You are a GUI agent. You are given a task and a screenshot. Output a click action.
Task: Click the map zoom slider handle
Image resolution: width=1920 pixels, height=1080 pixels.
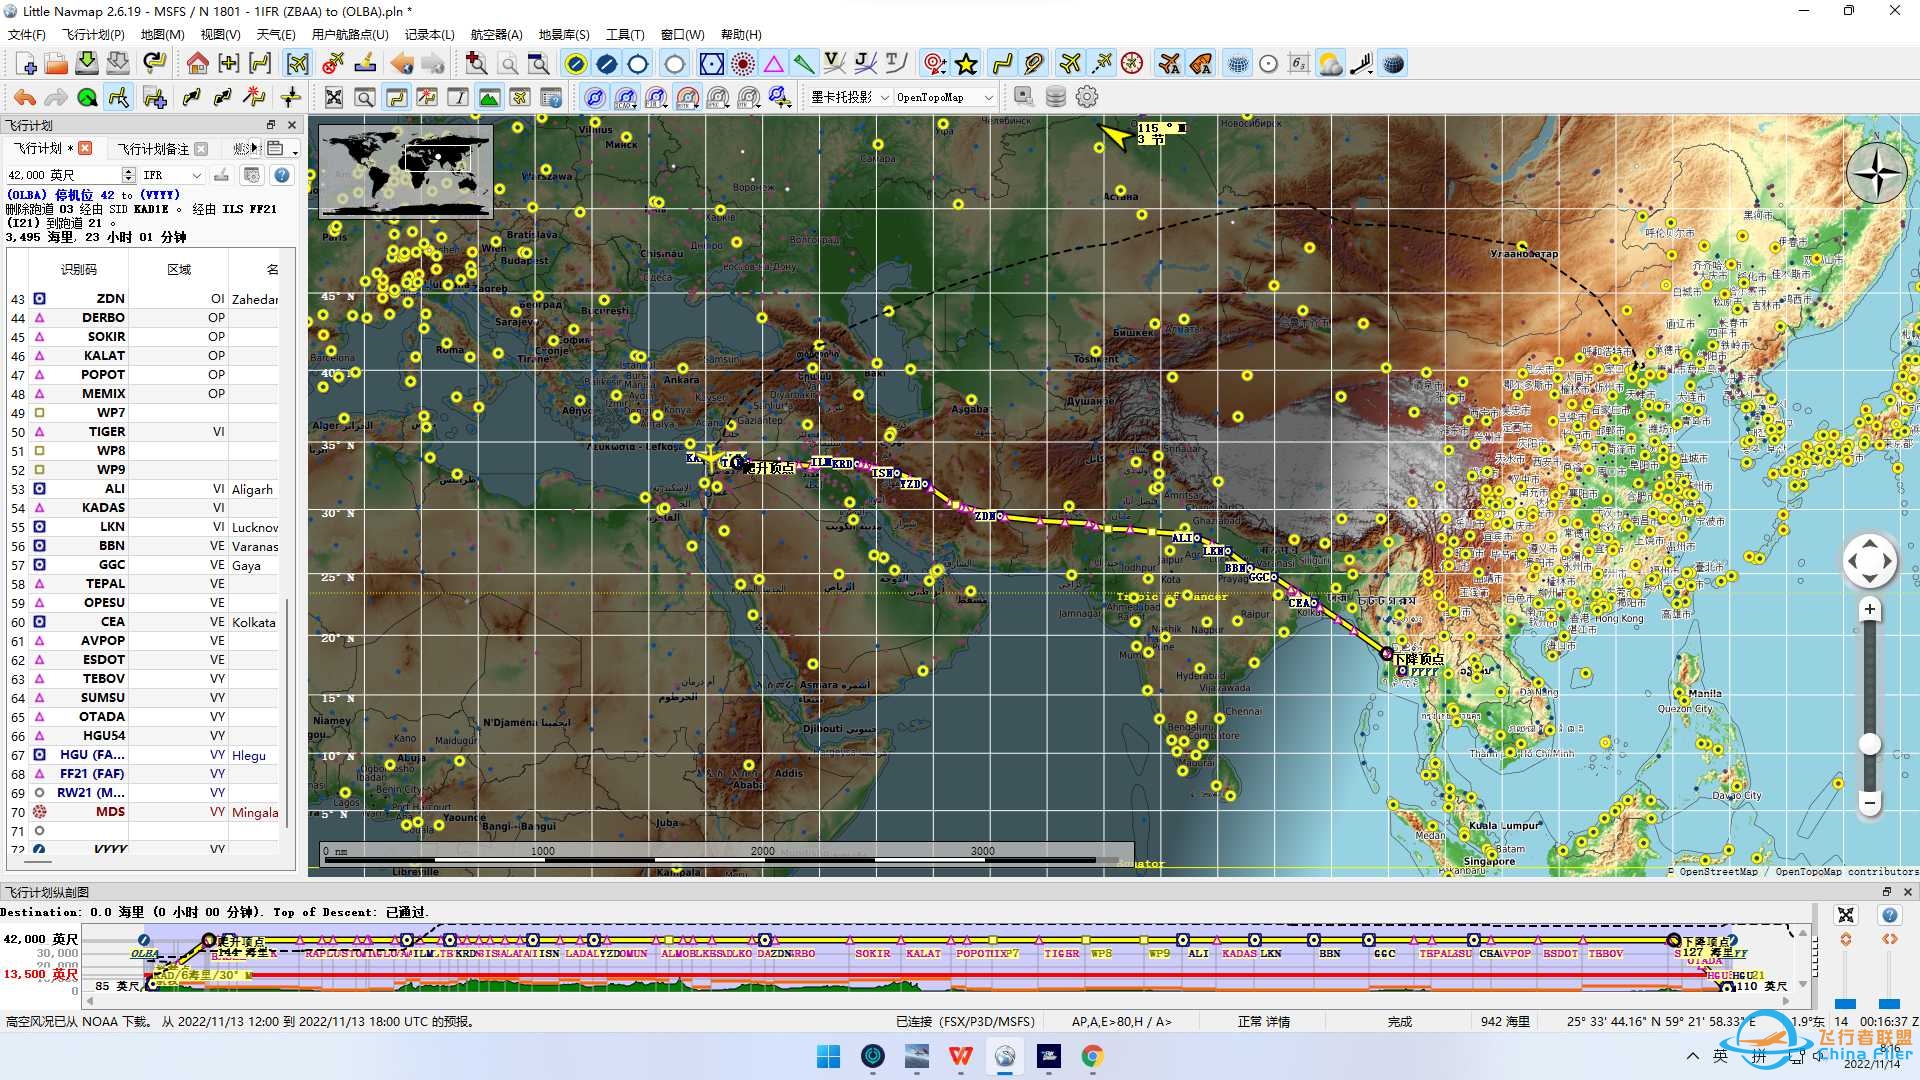click(x=1869, y=744)
